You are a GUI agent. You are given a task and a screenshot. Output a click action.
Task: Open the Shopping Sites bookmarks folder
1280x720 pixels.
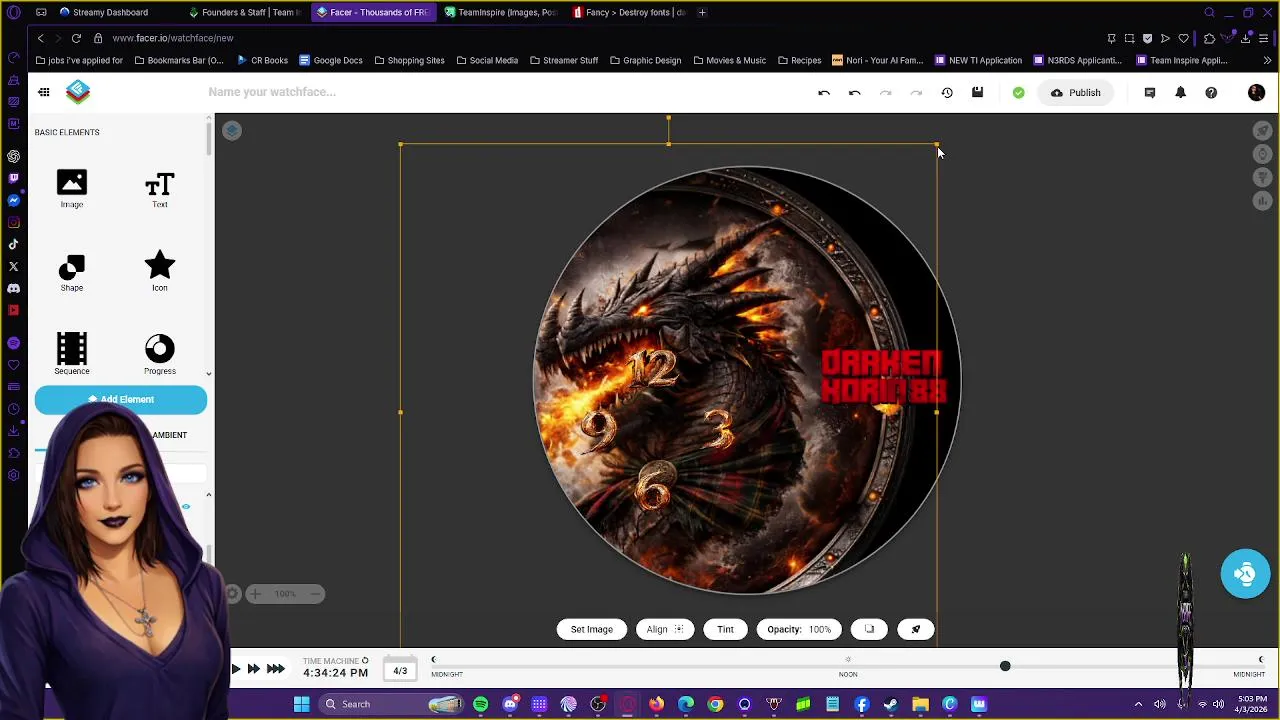(409, 60)
